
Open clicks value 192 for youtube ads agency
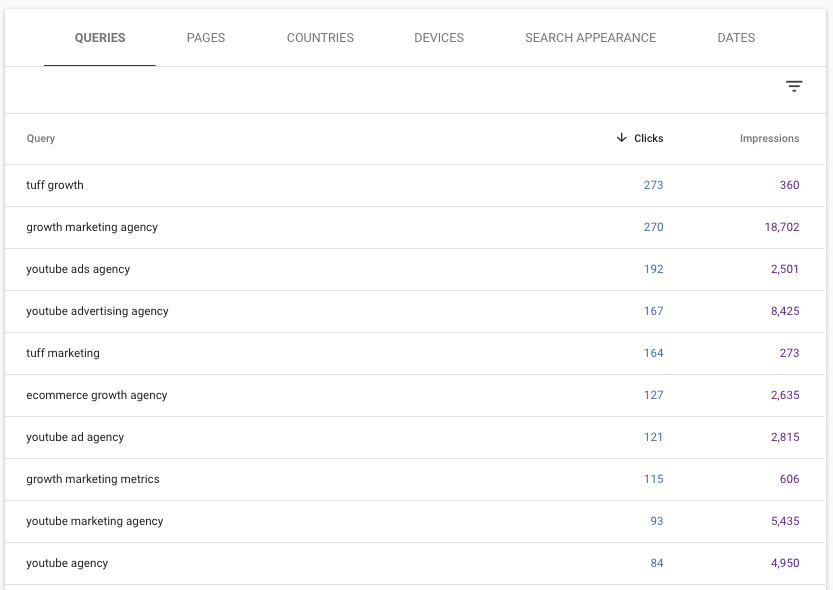coord(653,269)
